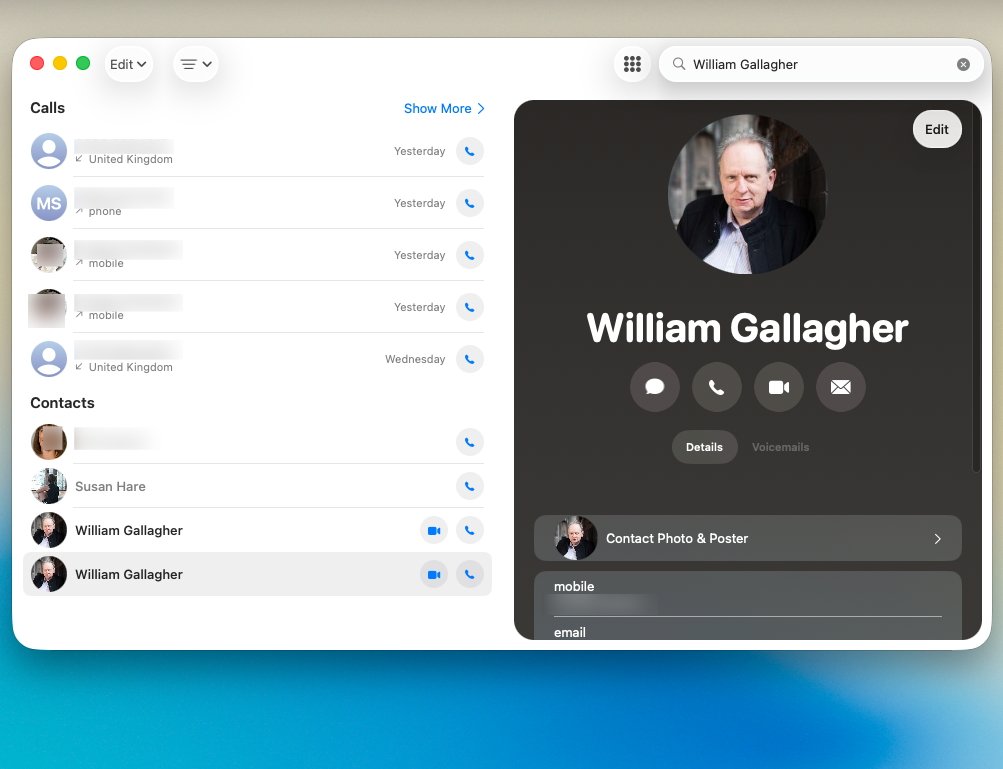Click in the William Gallagher search field

815,65
